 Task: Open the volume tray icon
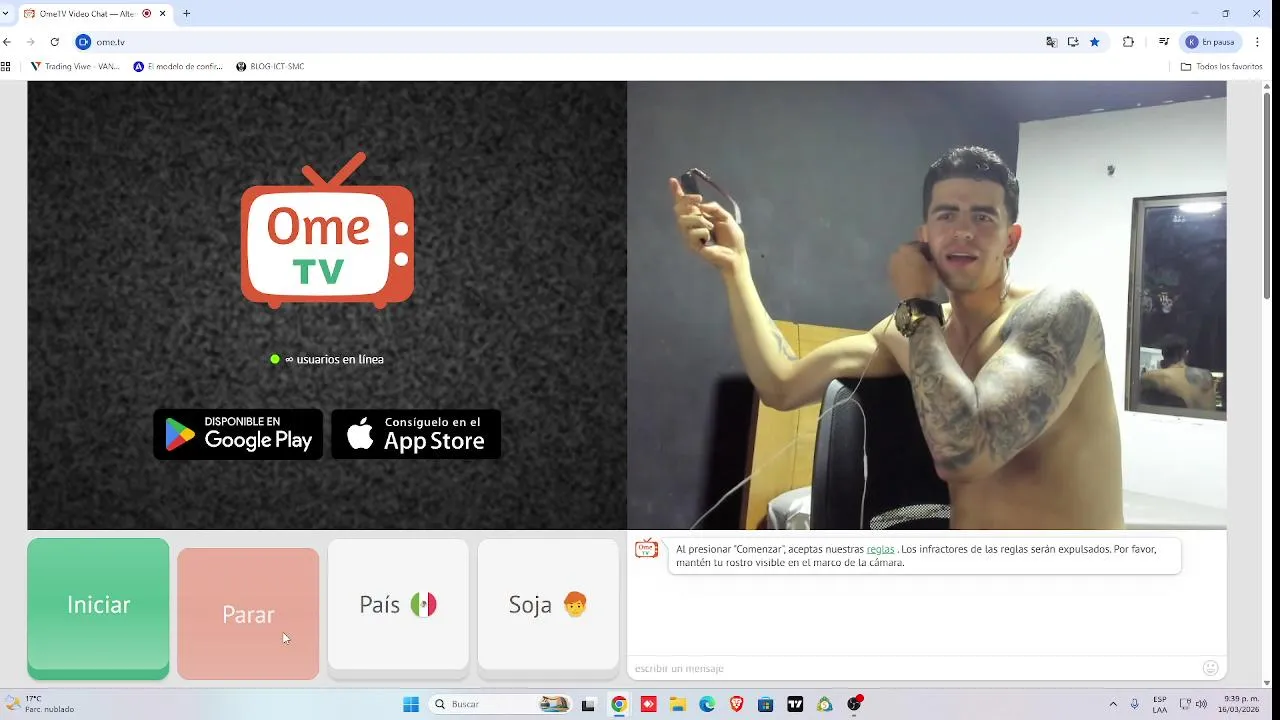coord(1201,704)
